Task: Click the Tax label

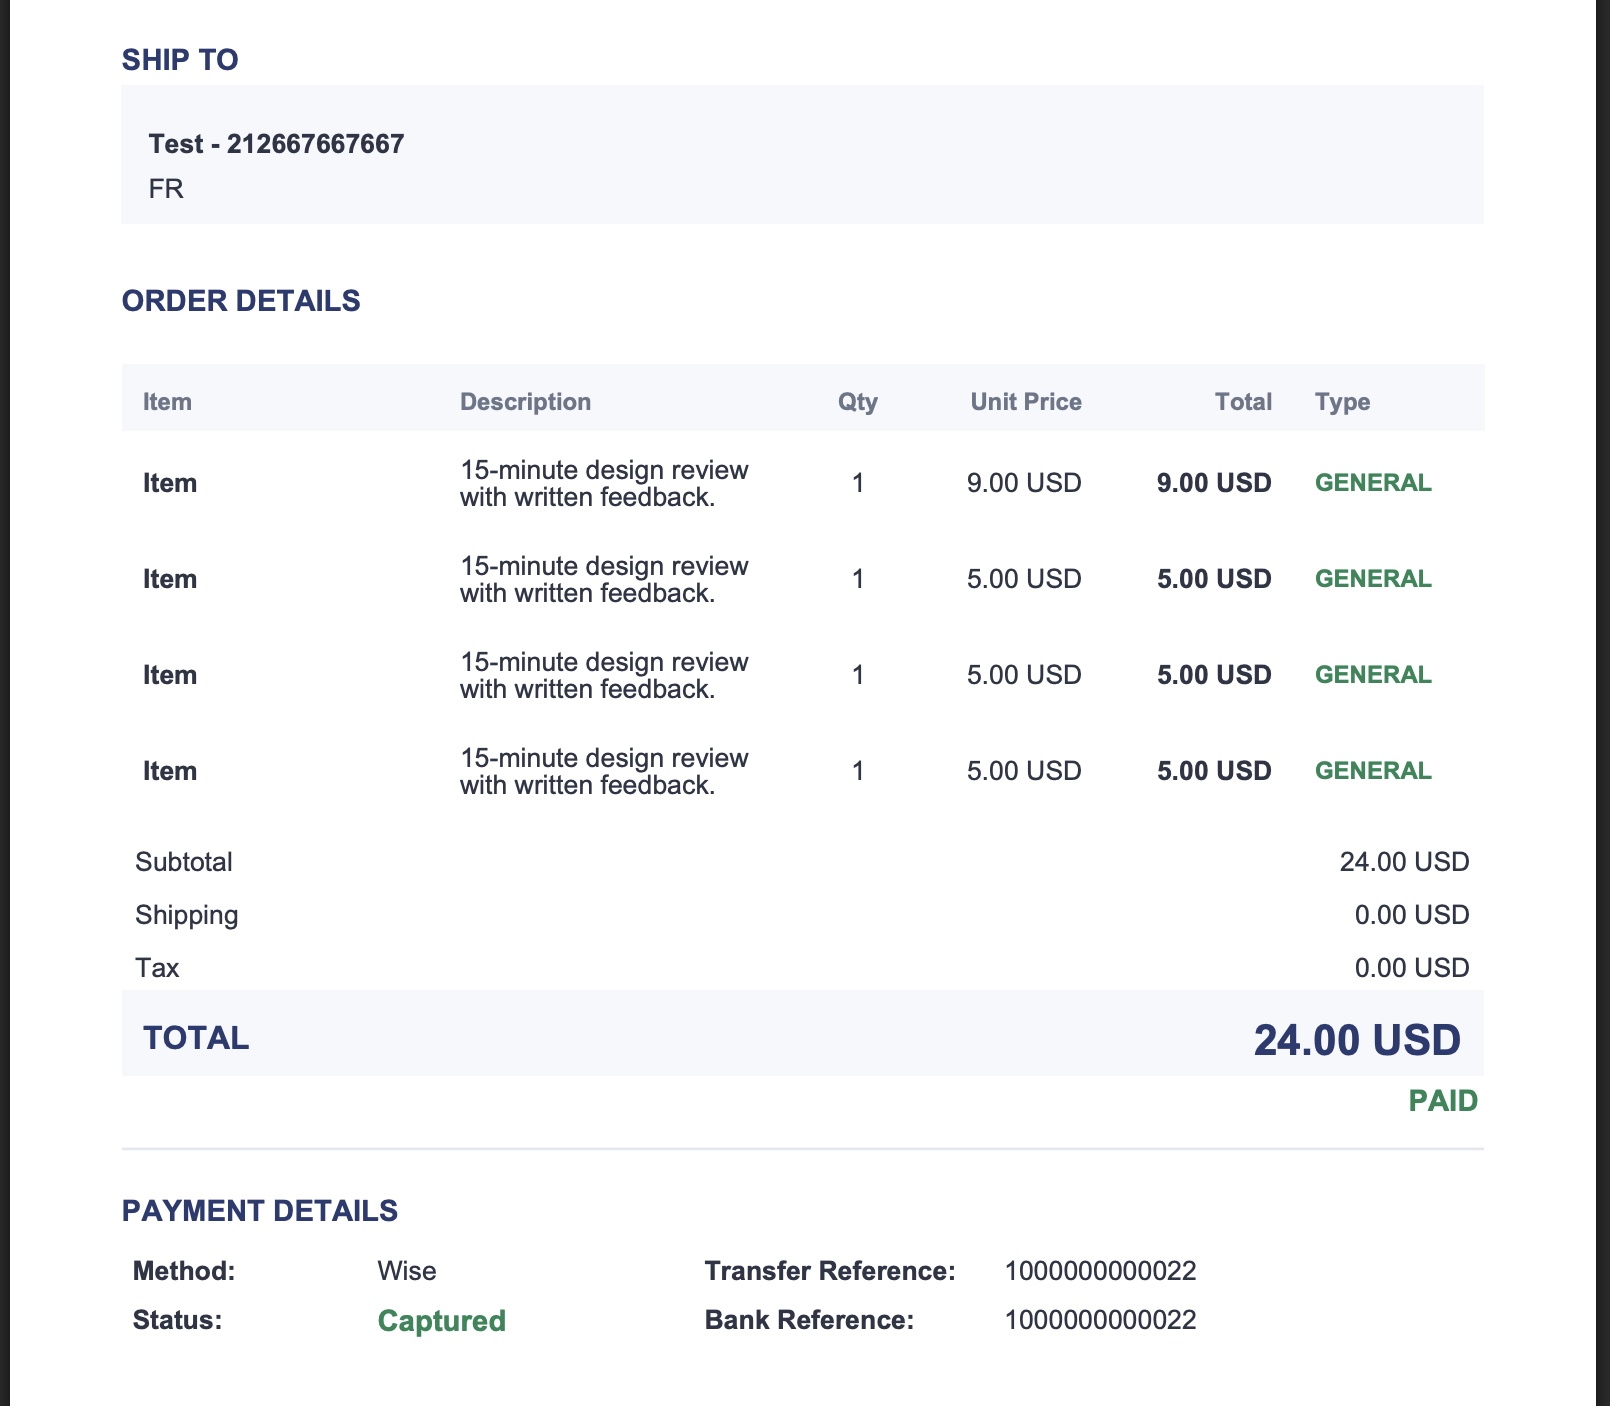Action: (157, 968)
